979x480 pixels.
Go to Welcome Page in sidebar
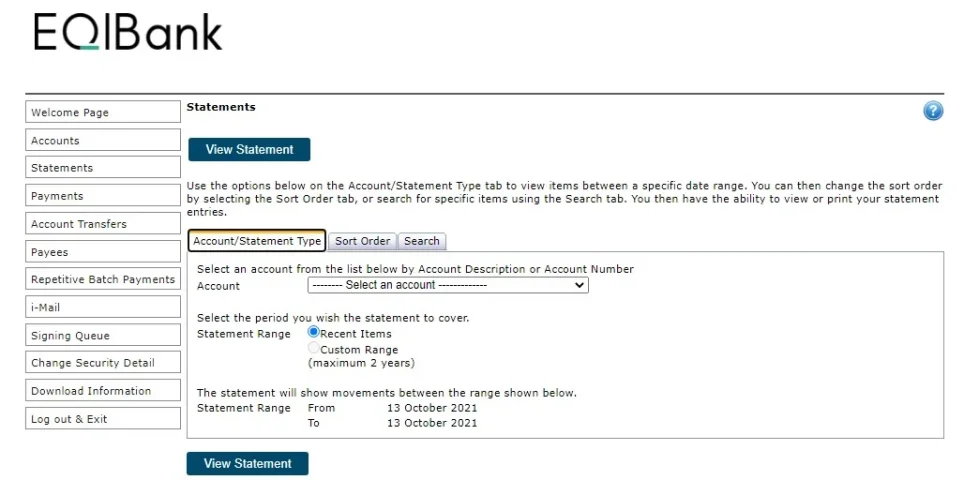(x=103, y=112)
